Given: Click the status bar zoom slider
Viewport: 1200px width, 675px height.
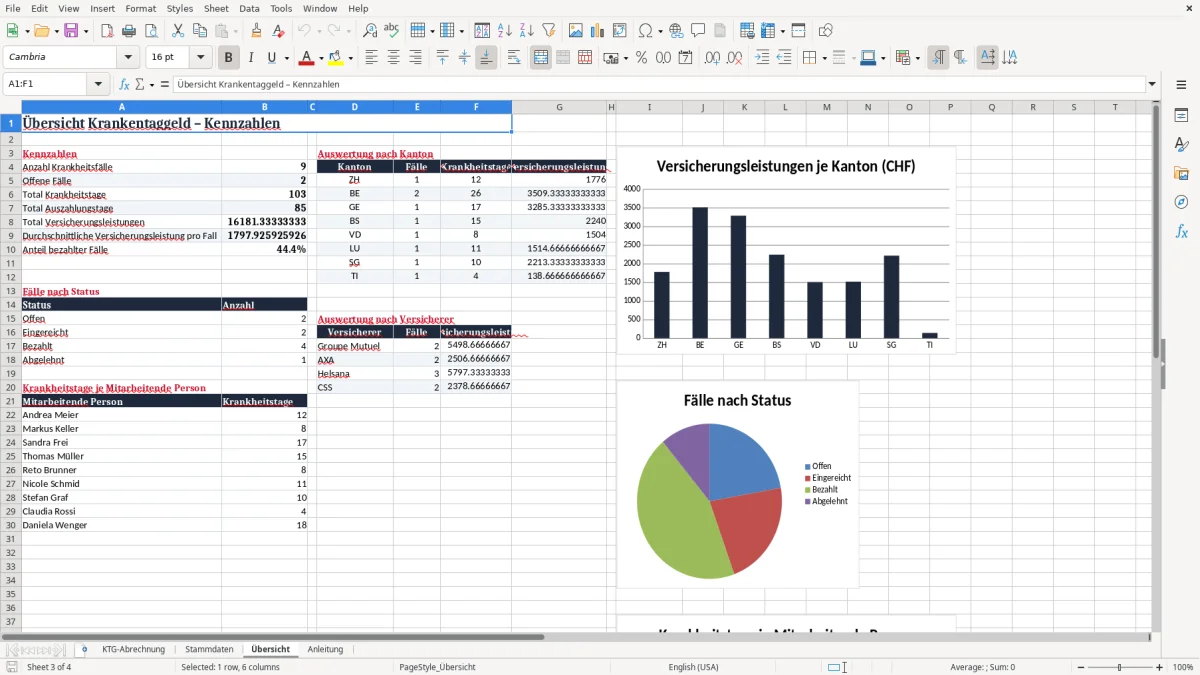Looking at the screenshot, I should pyautogui.click(x=1120, y=667).
